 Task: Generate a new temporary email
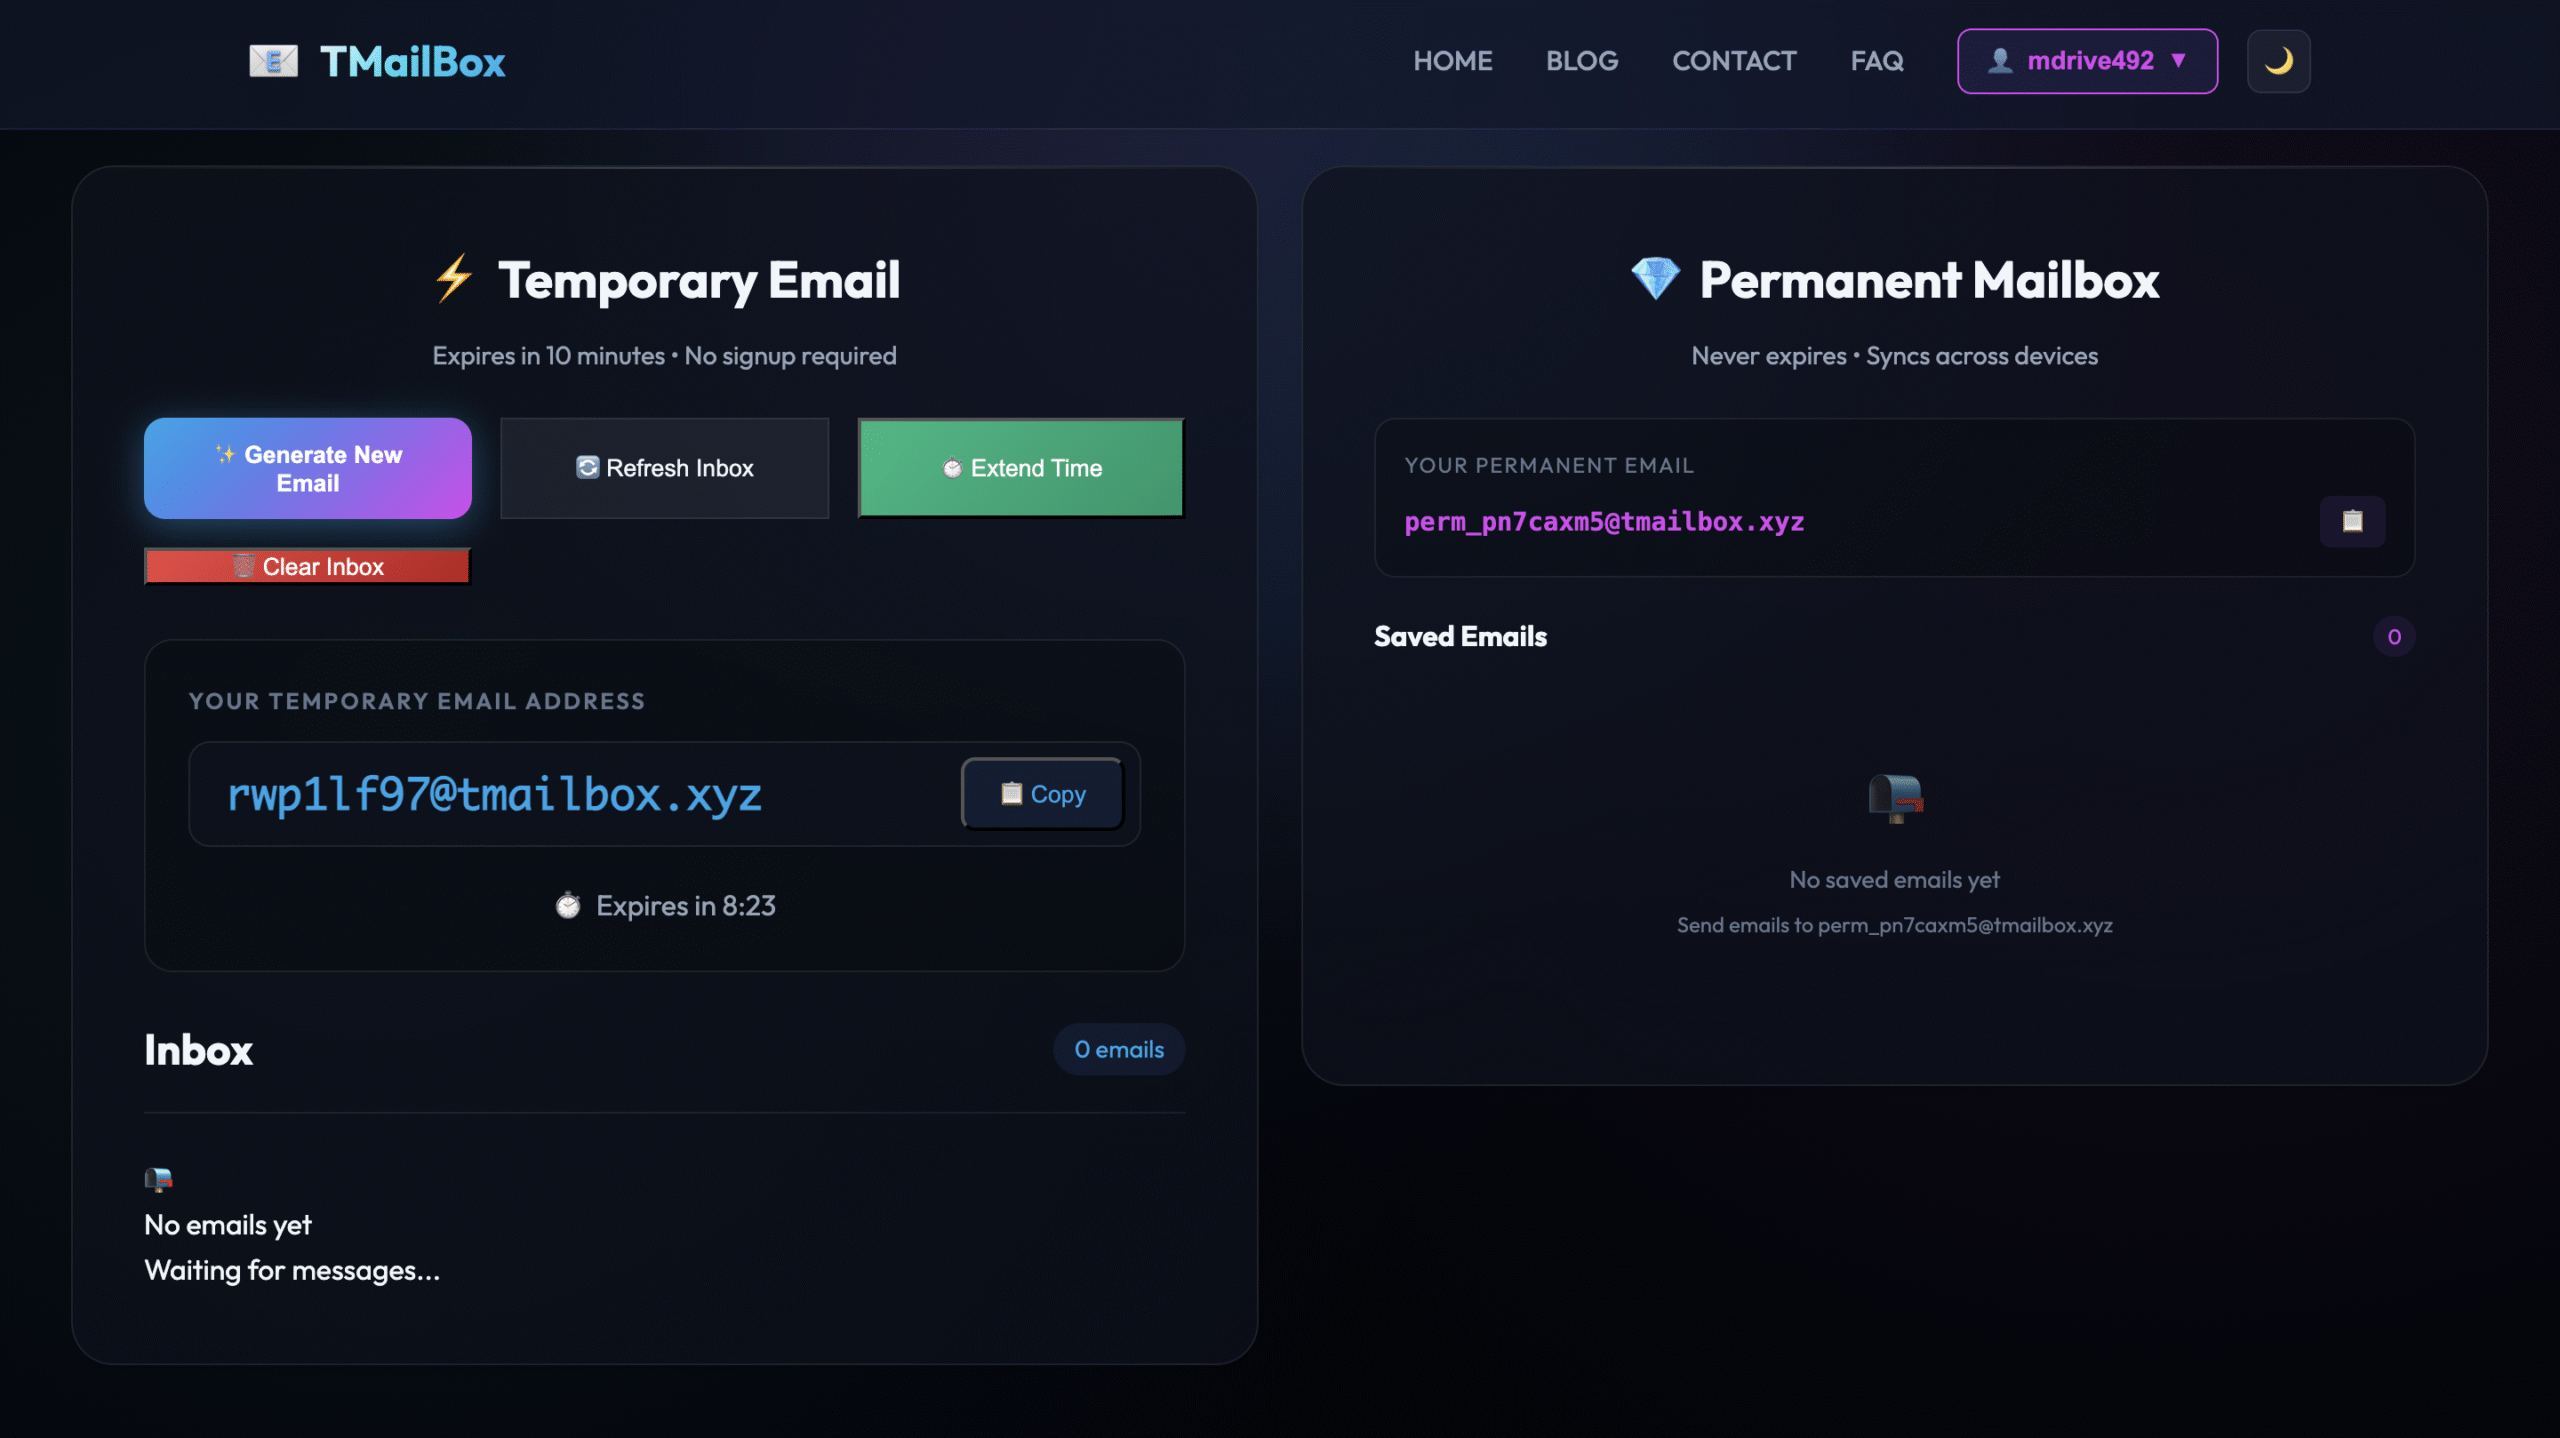pos(307,467)
